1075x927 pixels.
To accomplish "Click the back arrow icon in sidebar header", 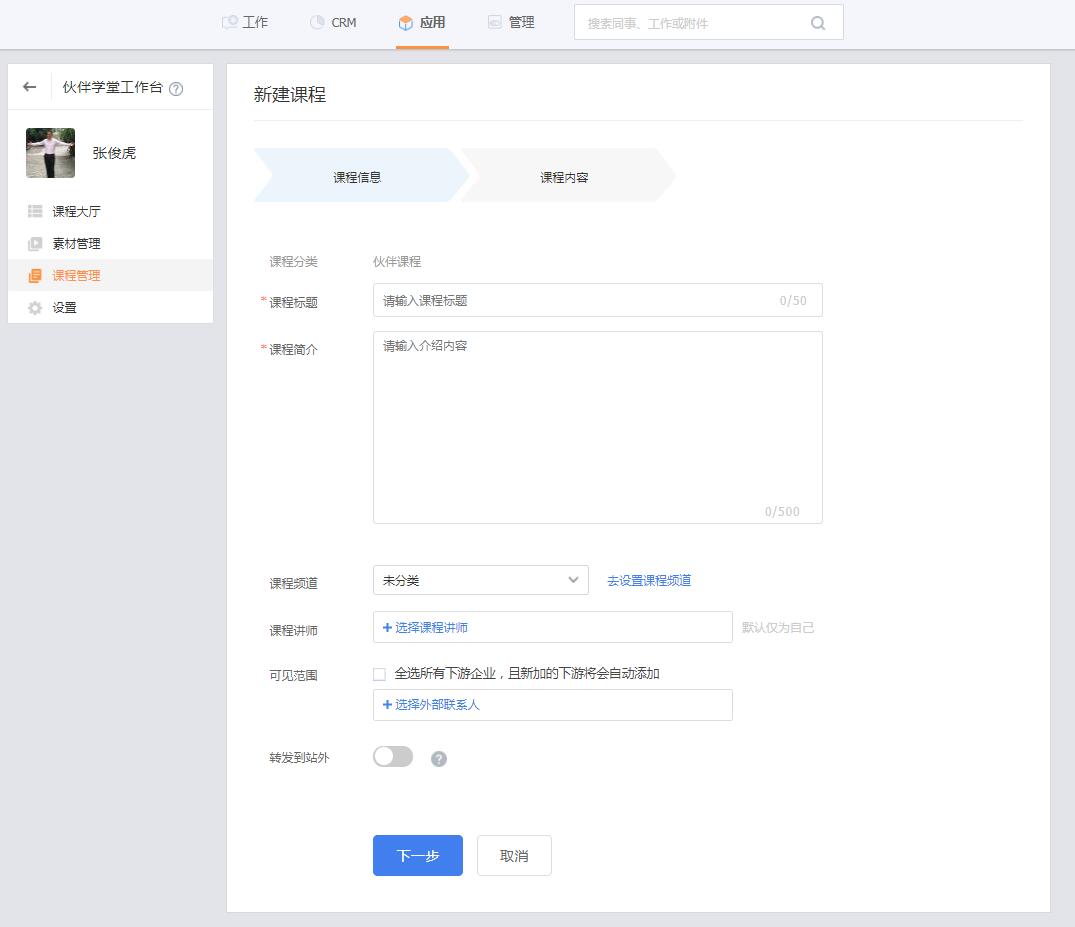I will pyautogui.click(x=30, y=87).
